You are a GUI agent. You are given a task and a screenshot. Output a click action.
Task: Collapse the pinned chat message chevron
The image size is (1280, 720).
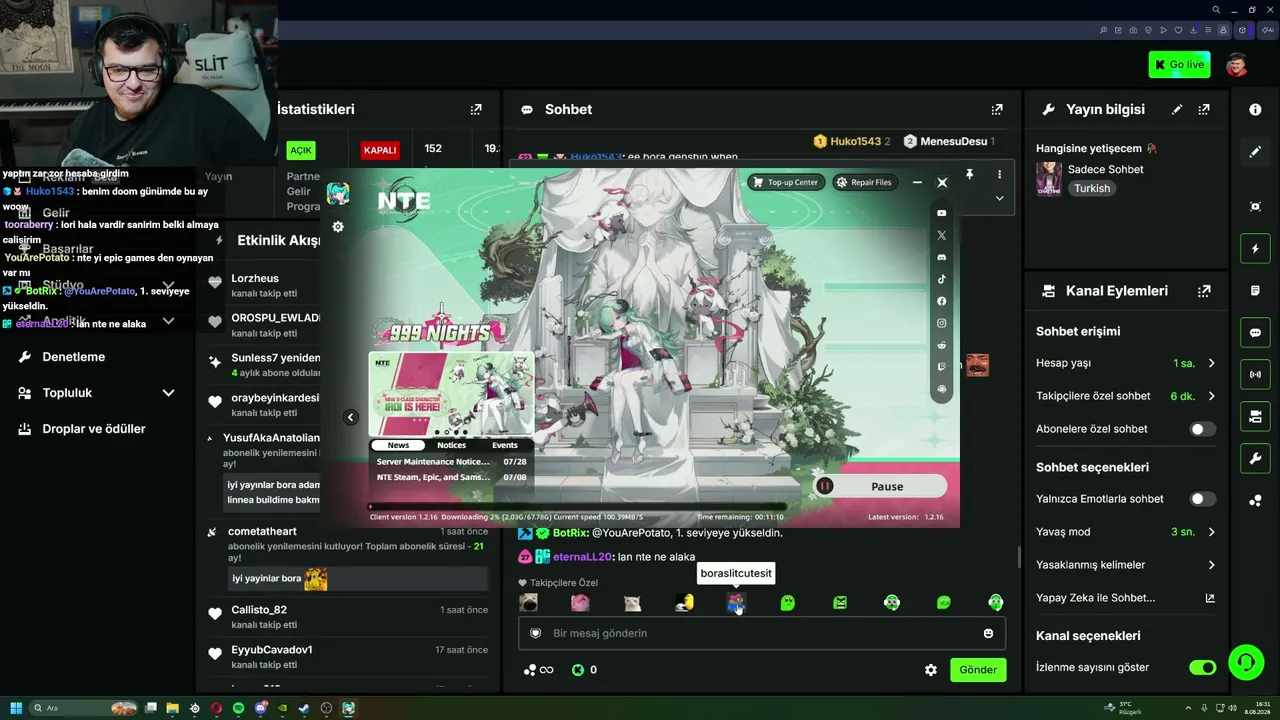999,198
